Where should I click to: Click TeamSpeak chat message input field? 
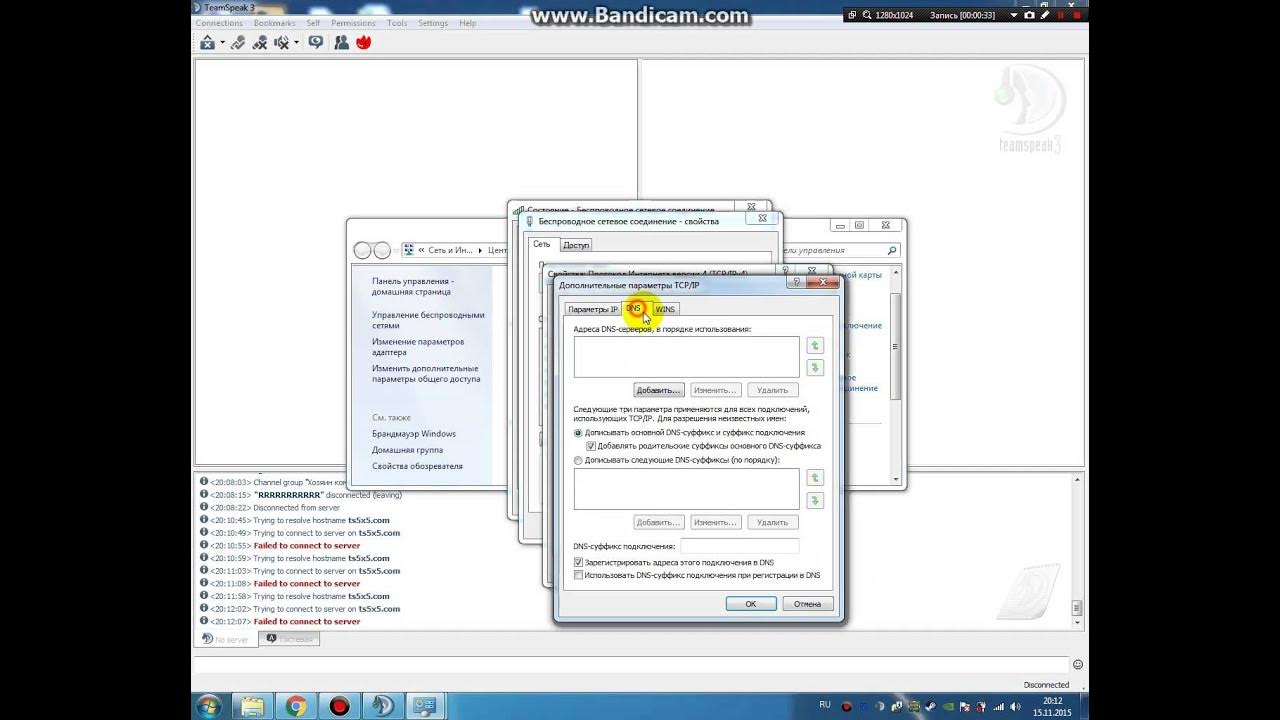click(630, 664)
